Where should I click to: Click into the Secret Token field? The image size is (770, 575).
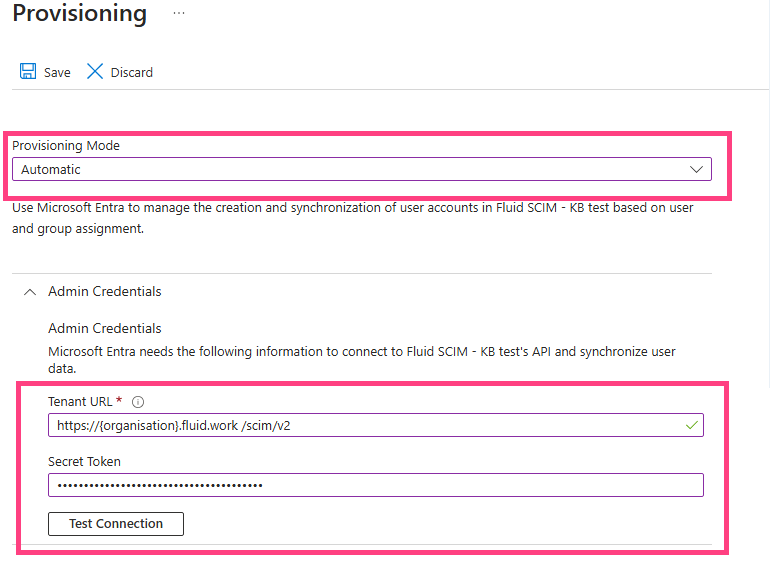(x=376, y=485)
